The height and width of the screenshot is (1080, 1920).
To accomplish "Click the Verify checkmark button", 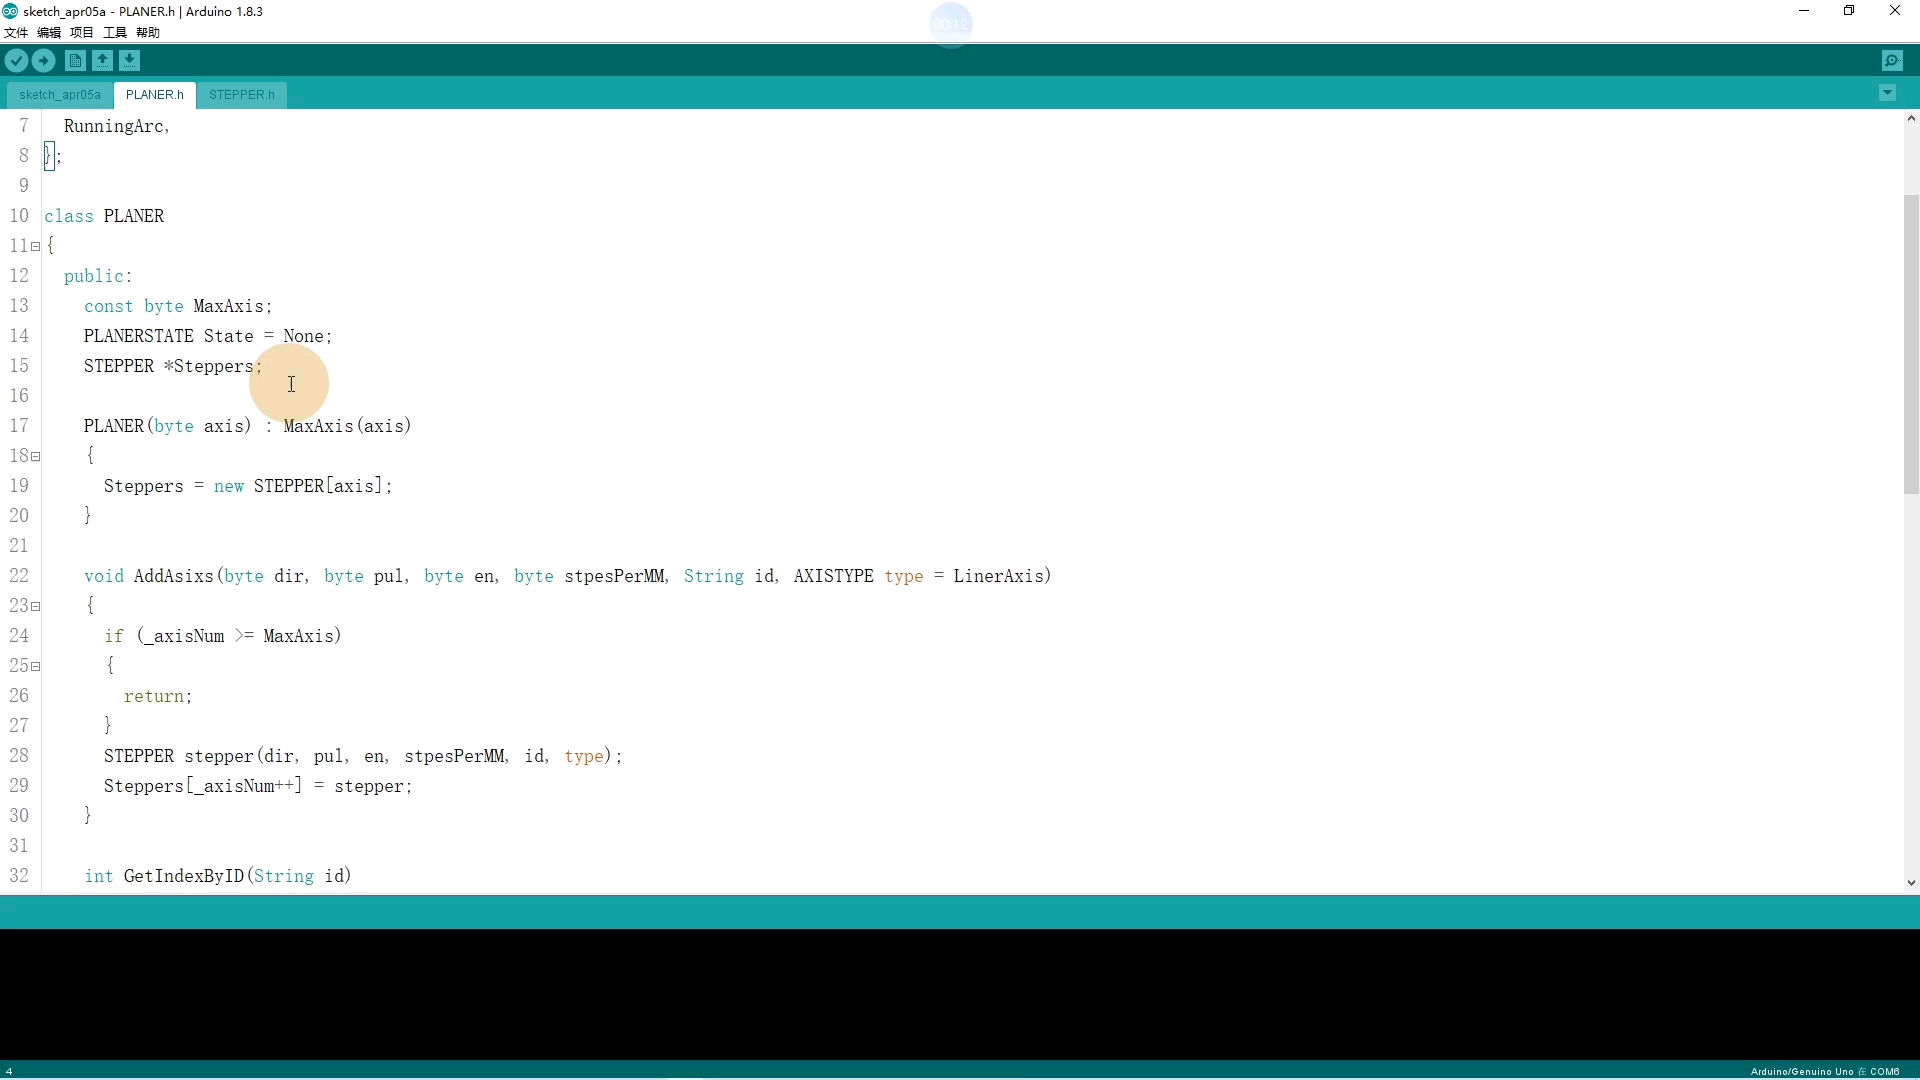I will [16, 61].
